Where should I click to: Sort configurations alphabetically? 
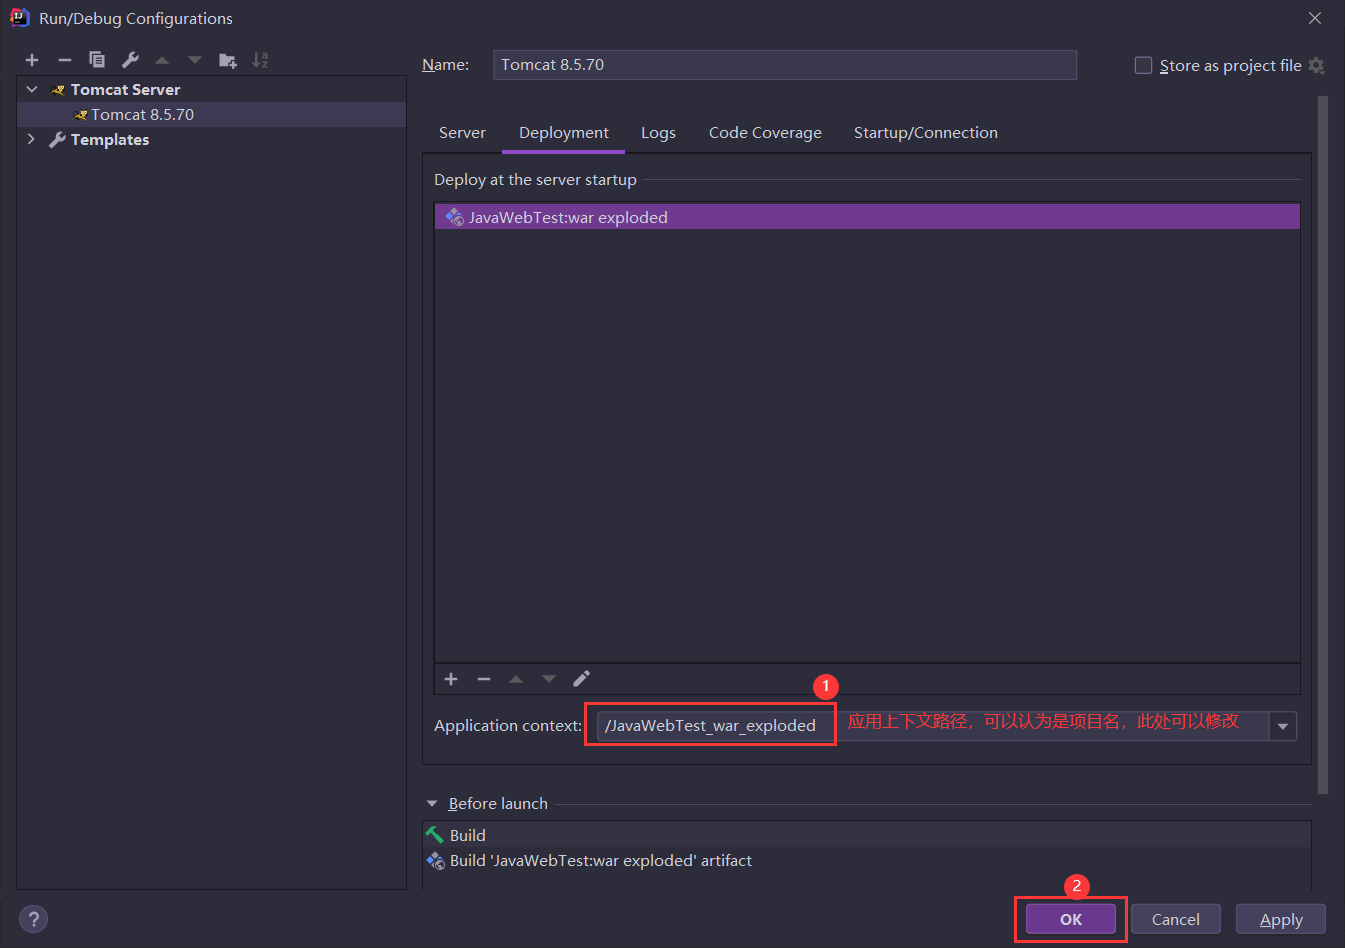click(260, 60)
